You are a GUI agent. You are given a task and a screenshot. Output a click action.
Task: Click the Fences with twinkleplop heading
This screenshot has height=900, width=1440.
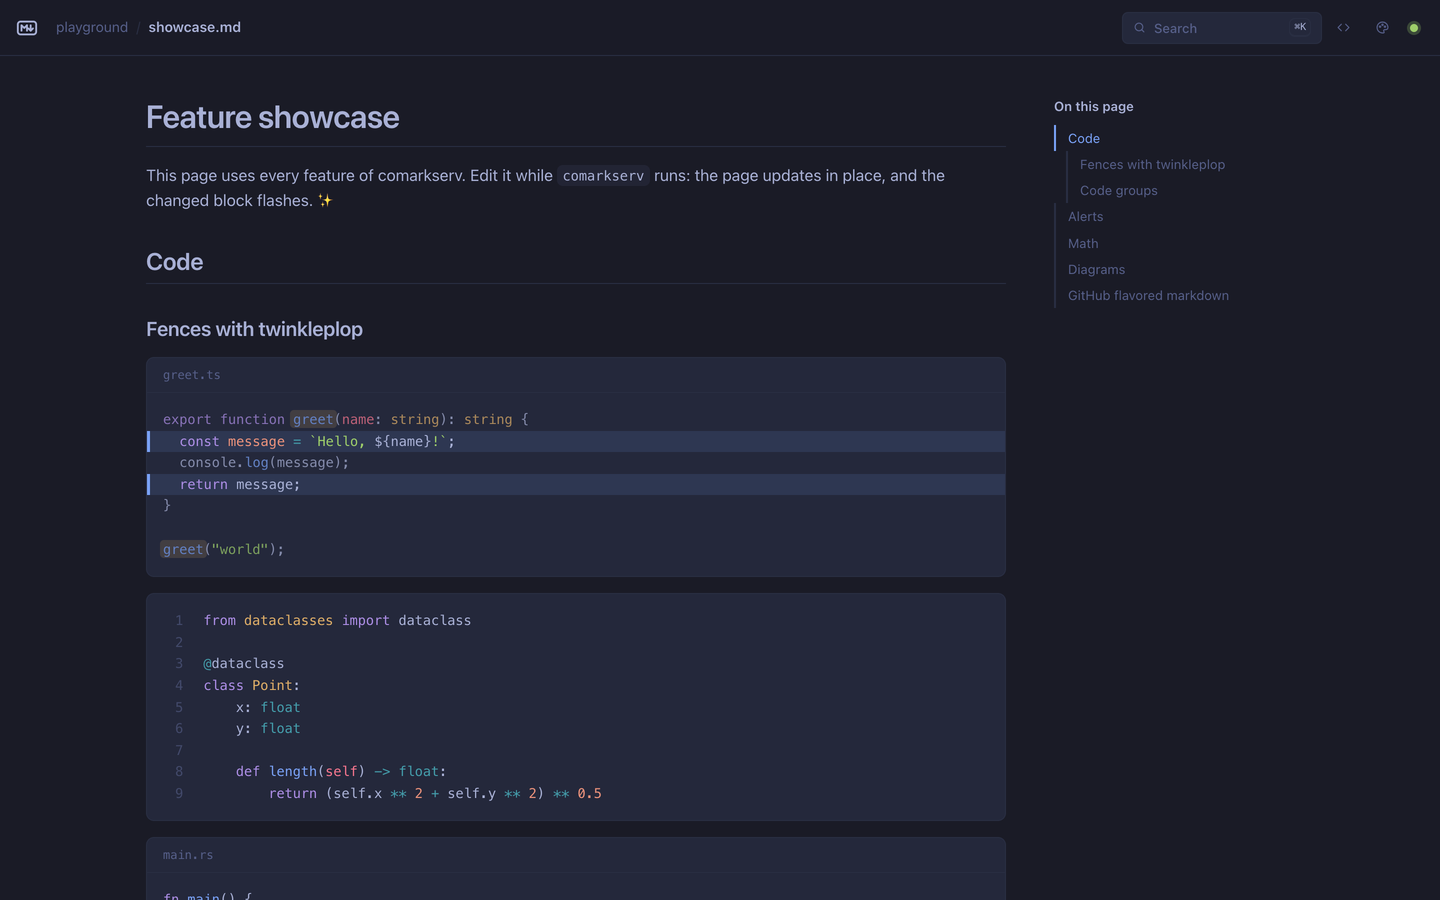point(254,329)
